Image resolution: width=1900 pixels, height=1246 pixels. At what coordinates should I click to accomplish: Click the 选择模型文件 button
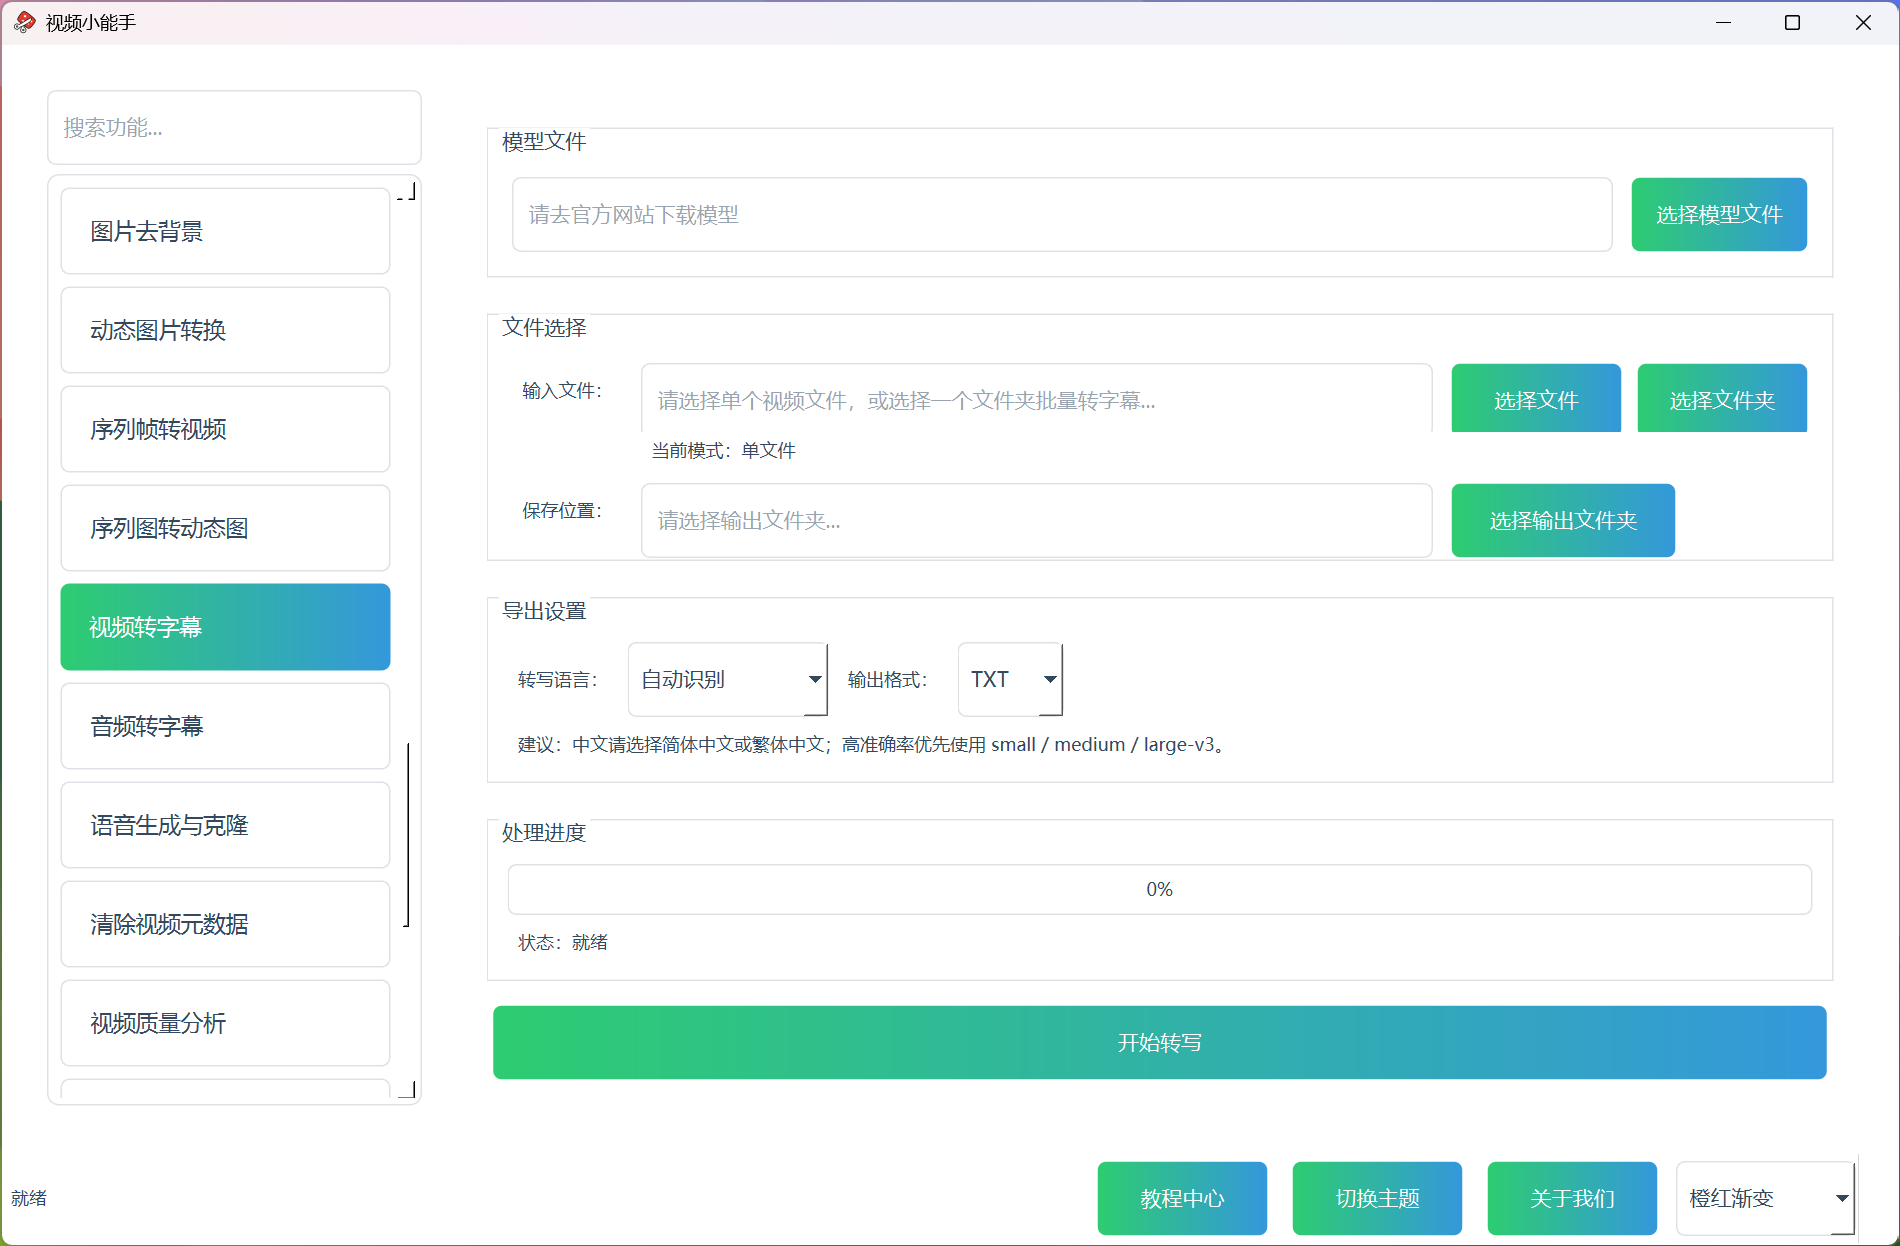1719,215
